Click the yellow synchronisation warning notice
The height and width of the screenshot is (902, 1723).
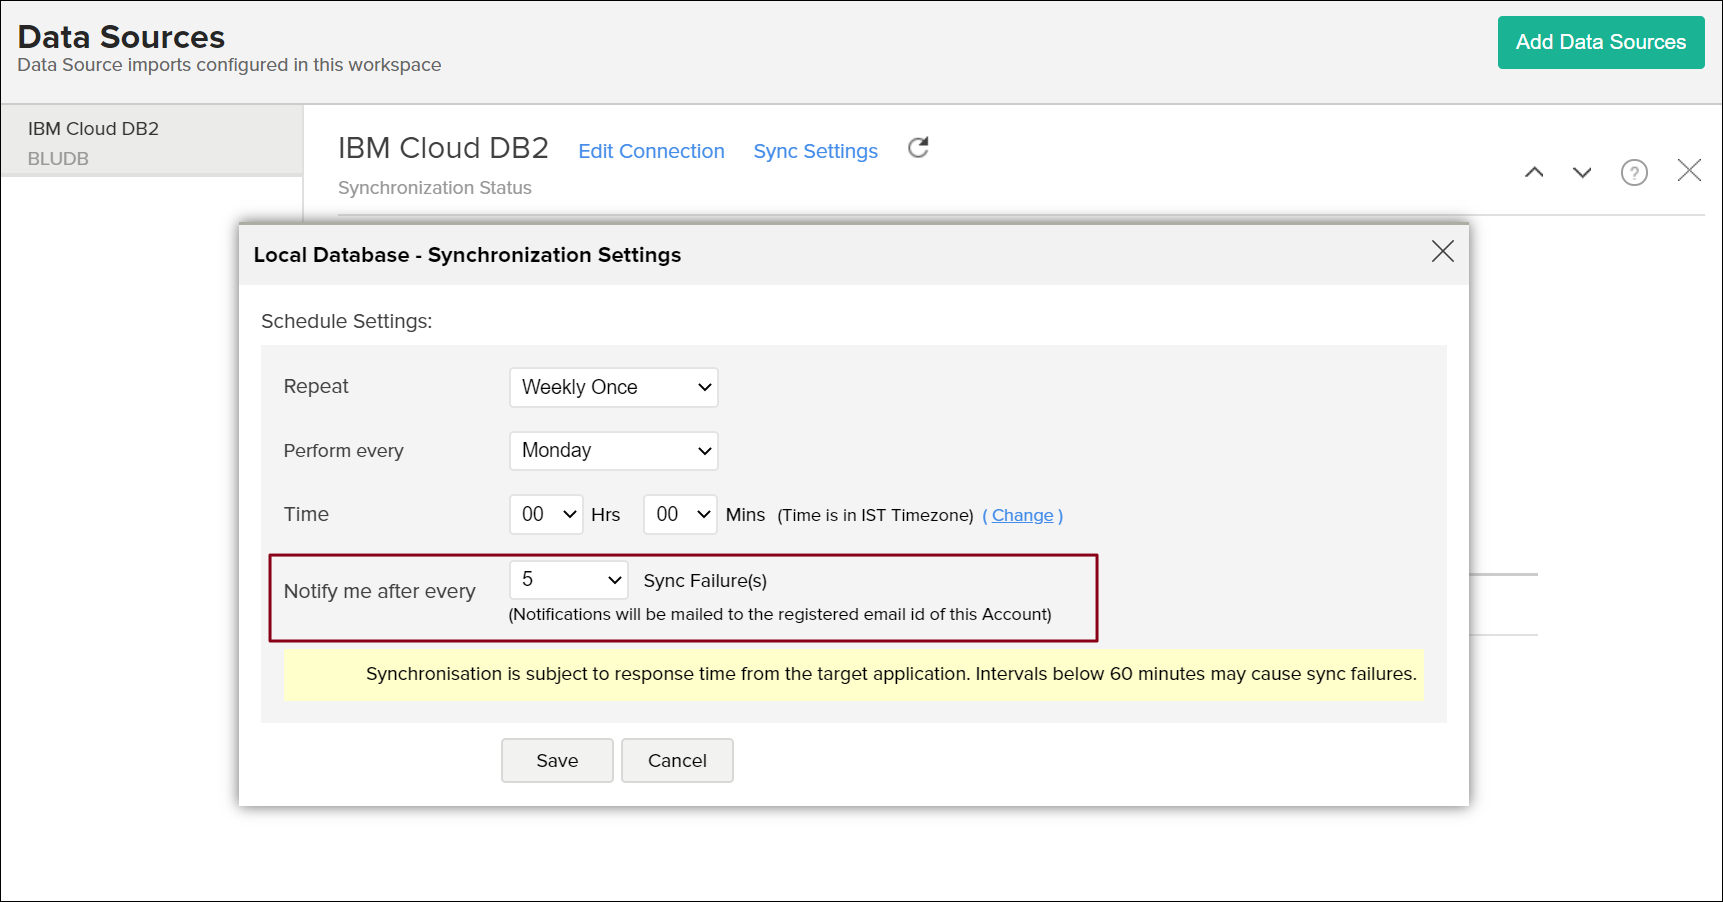852,674
